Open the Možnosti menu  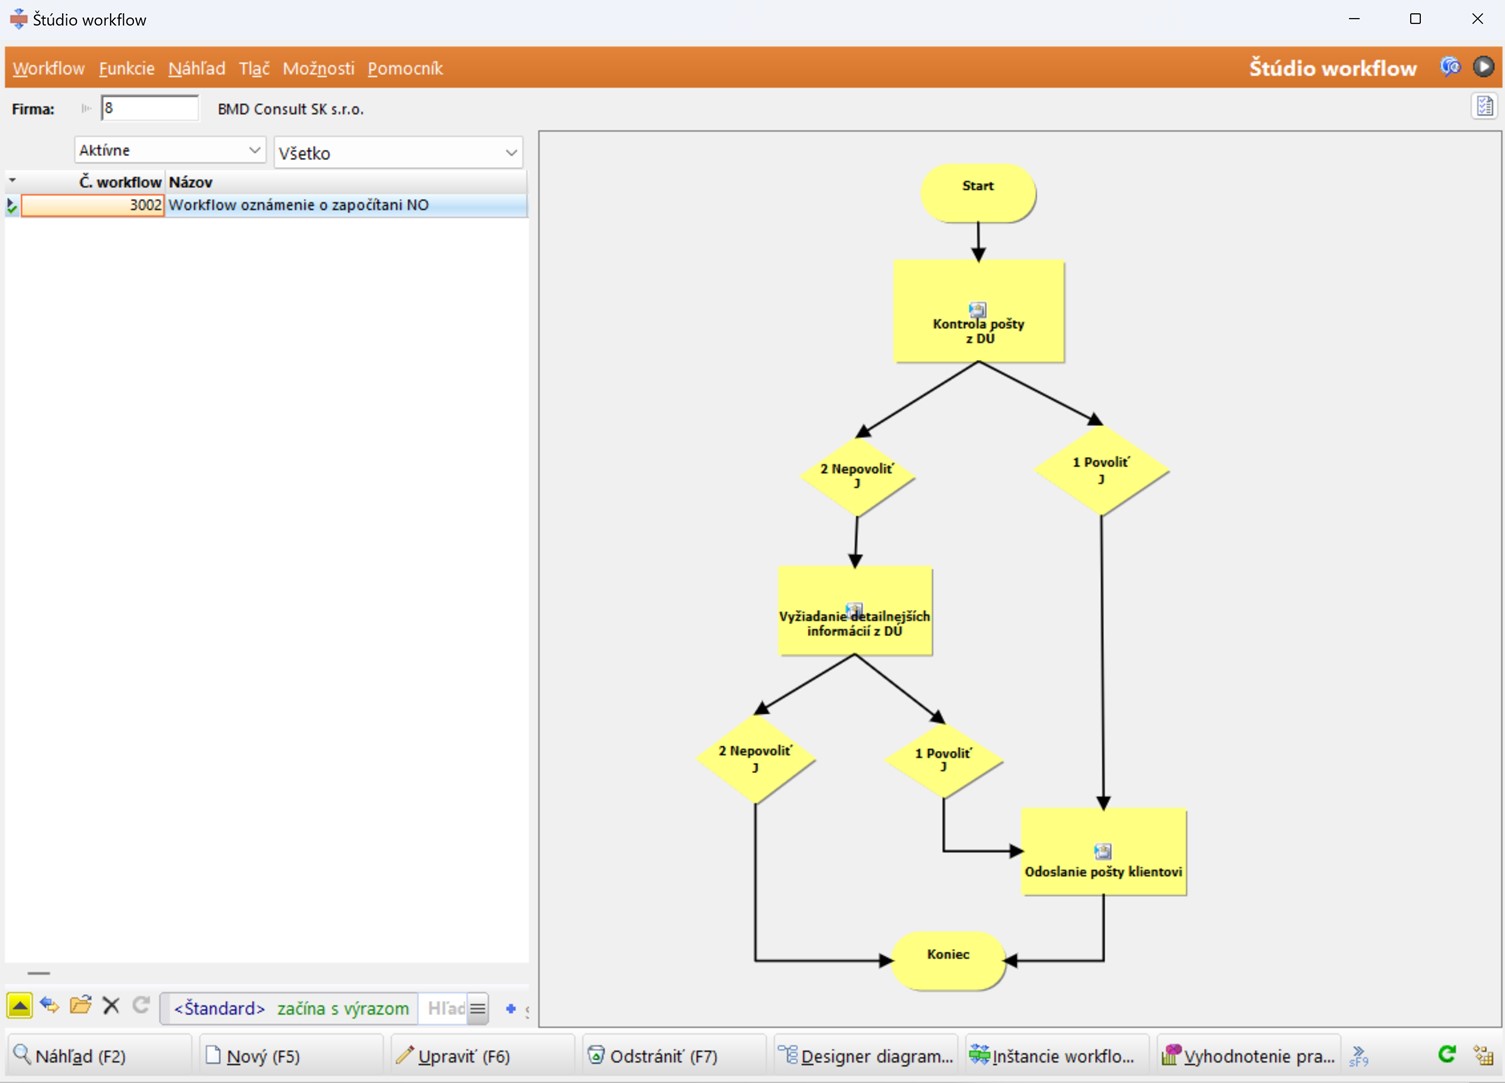[x=318, y=68]
